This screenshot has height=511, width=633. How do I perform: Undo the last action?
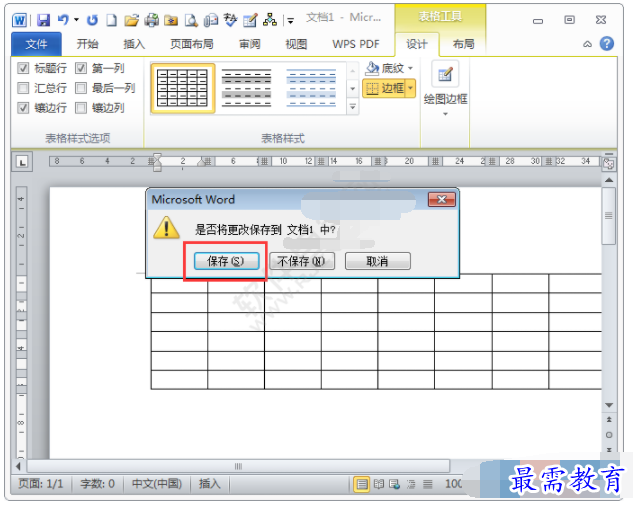click(63, 19)
